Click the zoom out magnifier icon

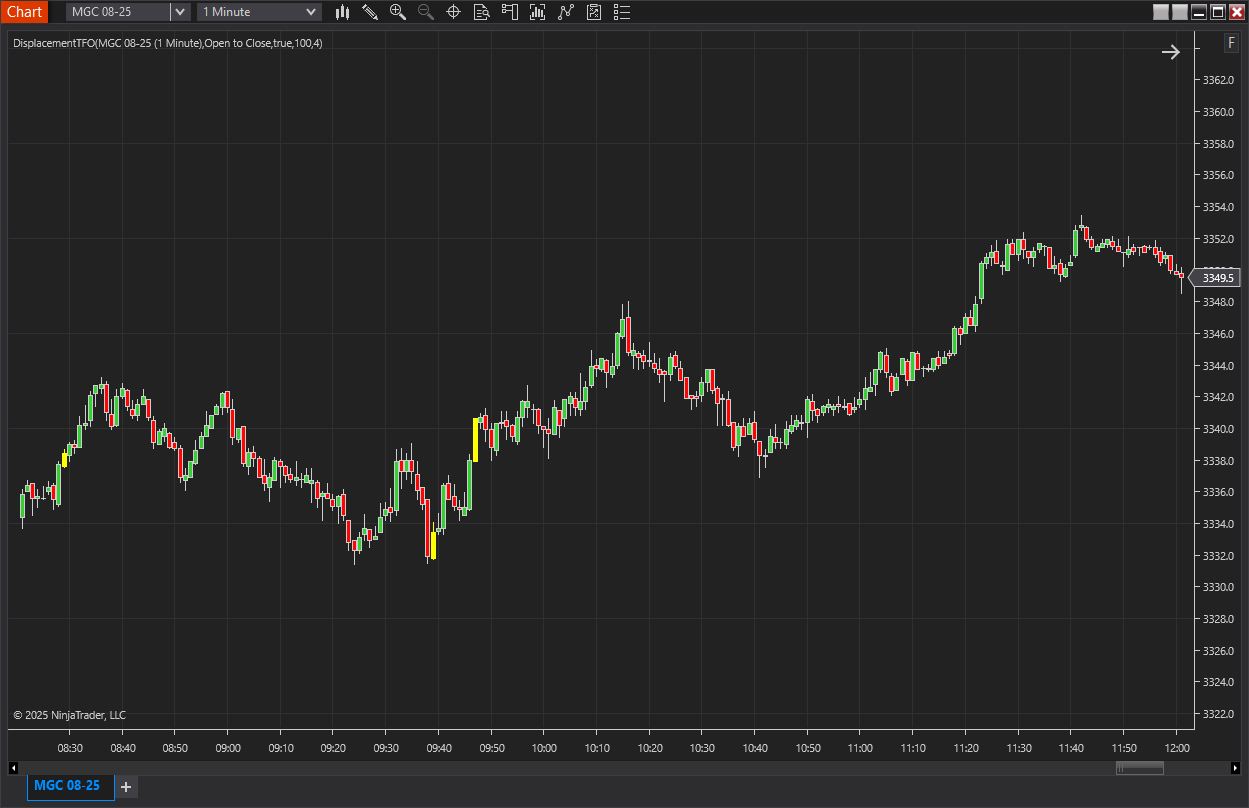pyautogui.click(x=425, y=12)
